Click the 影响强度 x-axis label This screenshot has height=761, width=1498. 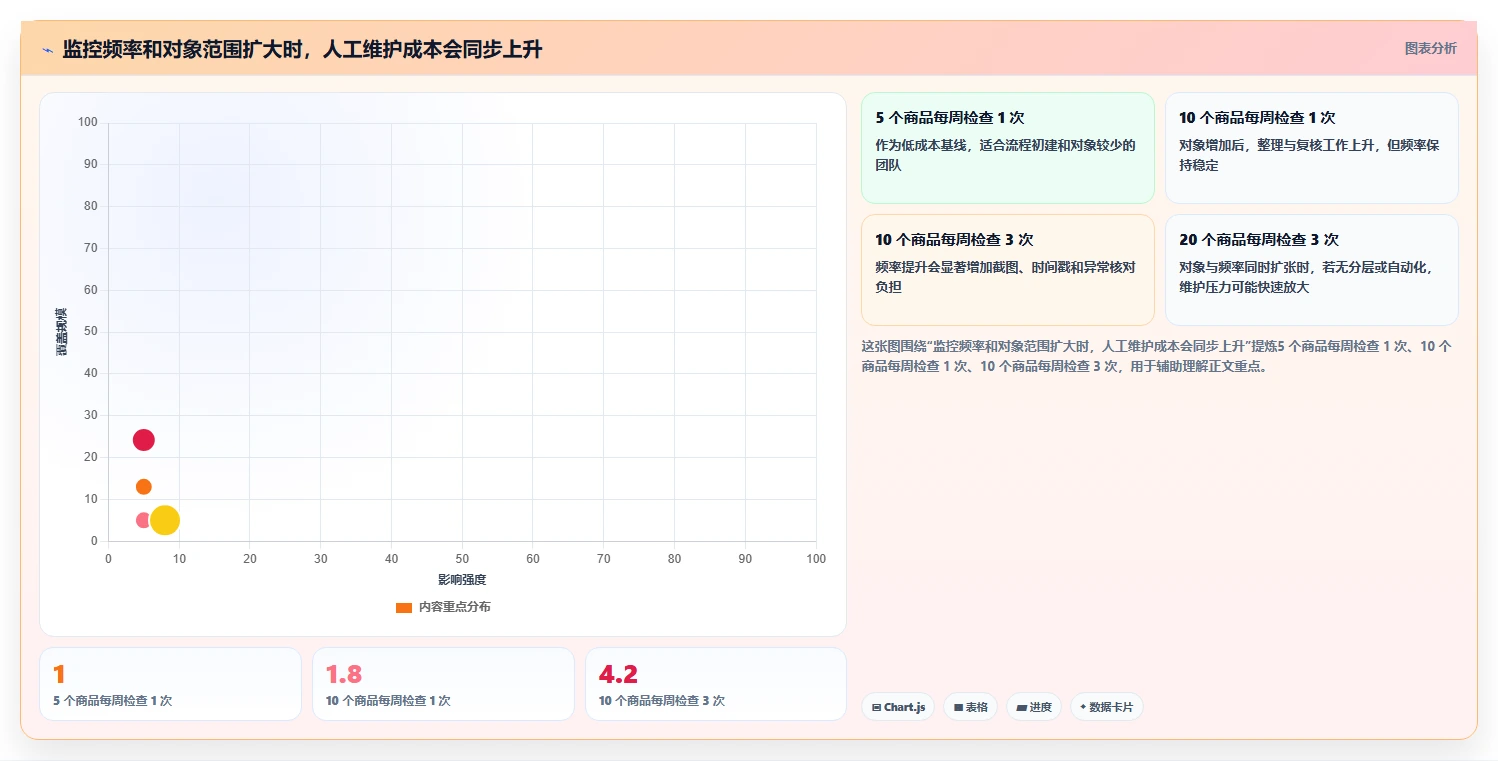click(x=462, y=580)
